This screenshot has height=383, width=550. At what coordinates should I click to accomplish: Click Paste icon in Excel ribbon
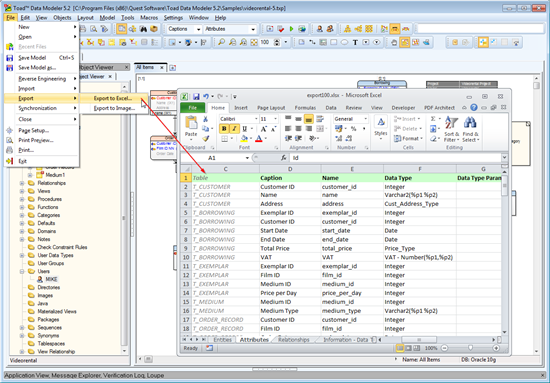pos(191,123)
